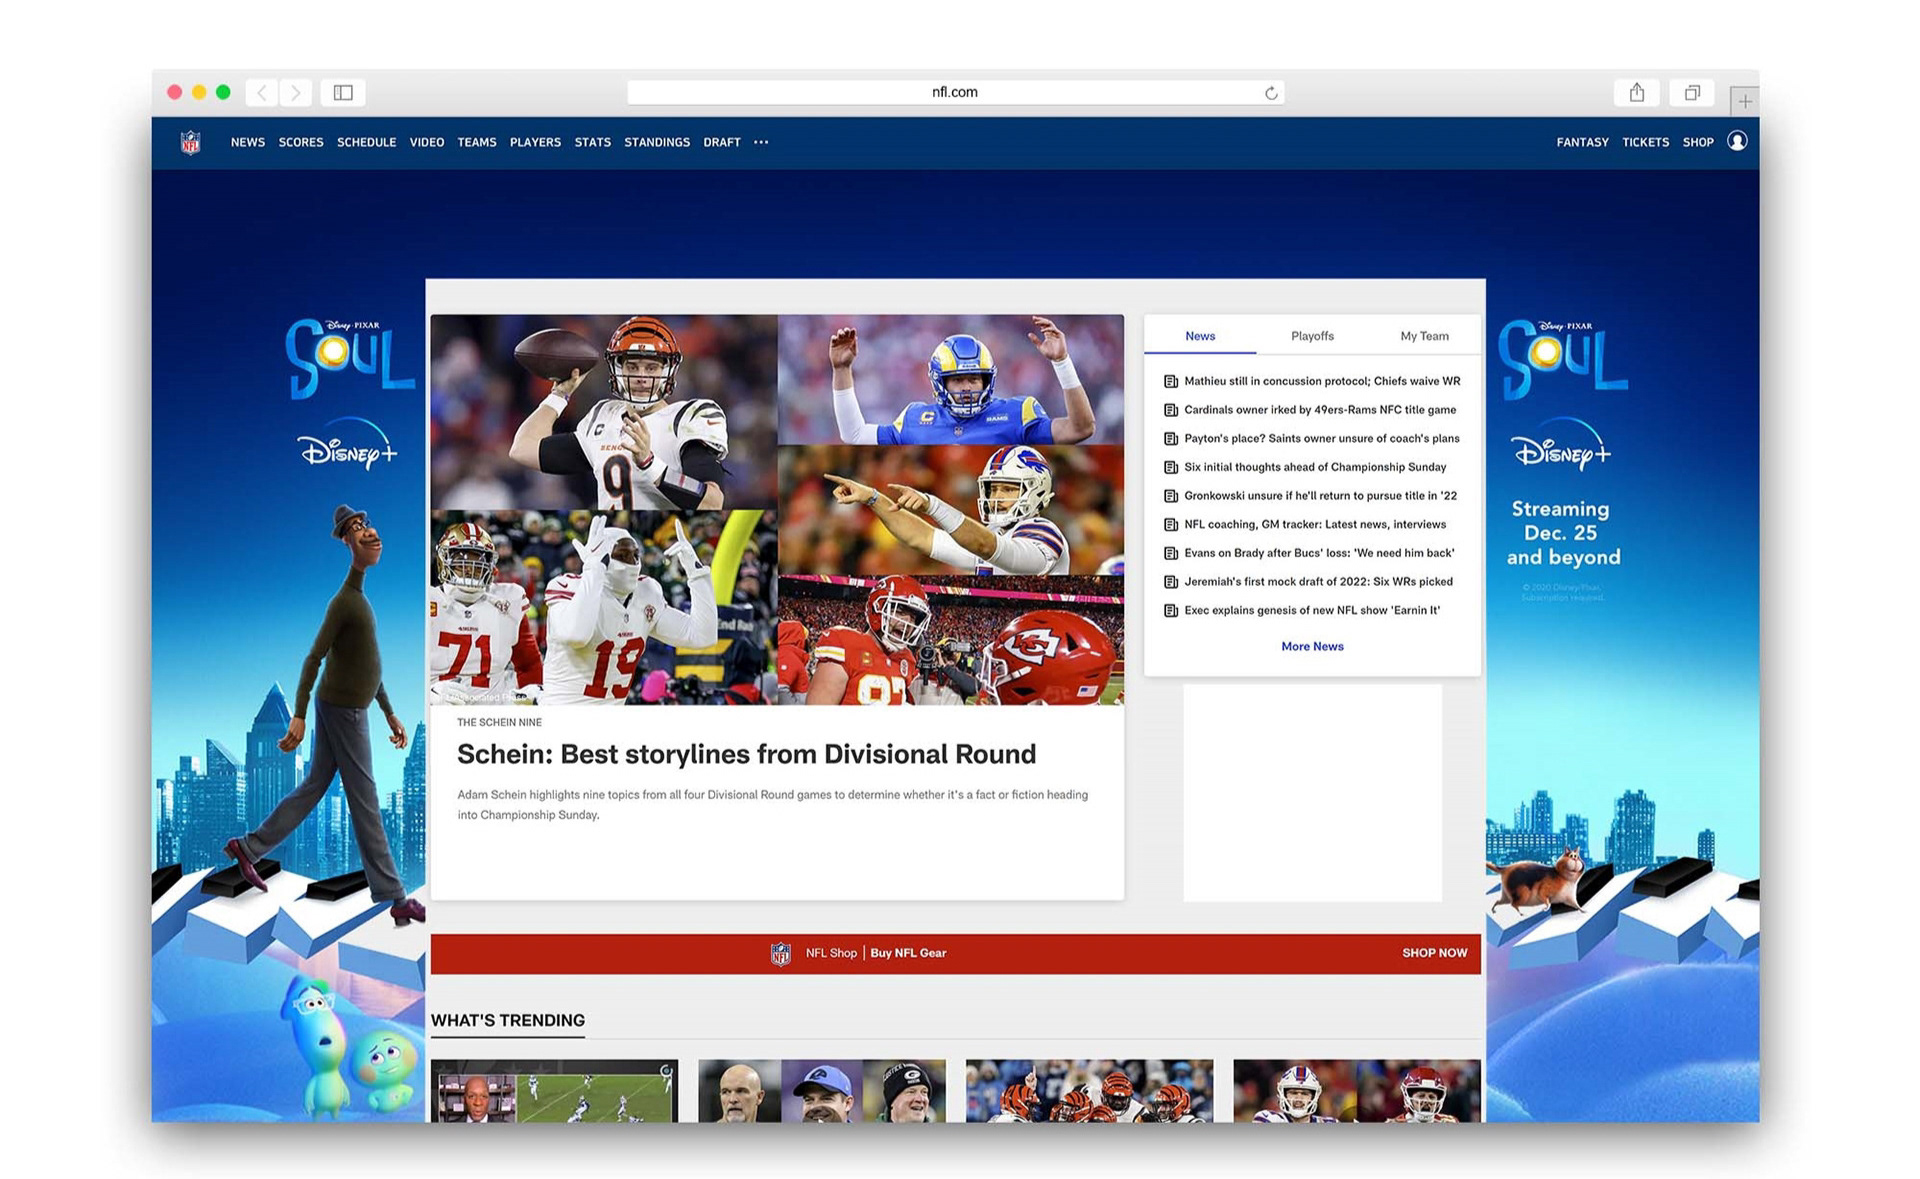Open the PLAYERS menu item

pos(535,142)
